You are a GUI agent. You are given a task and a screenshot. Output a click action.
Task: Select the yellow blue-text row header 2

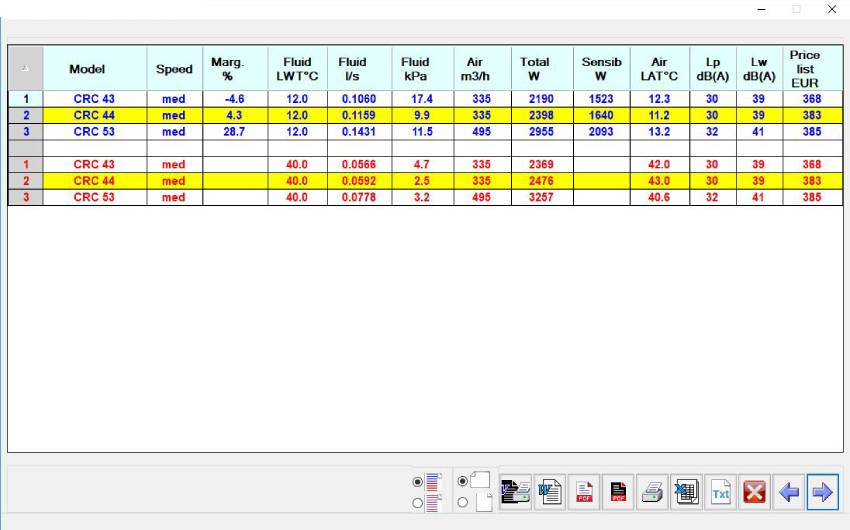click(x=25, y=115)
